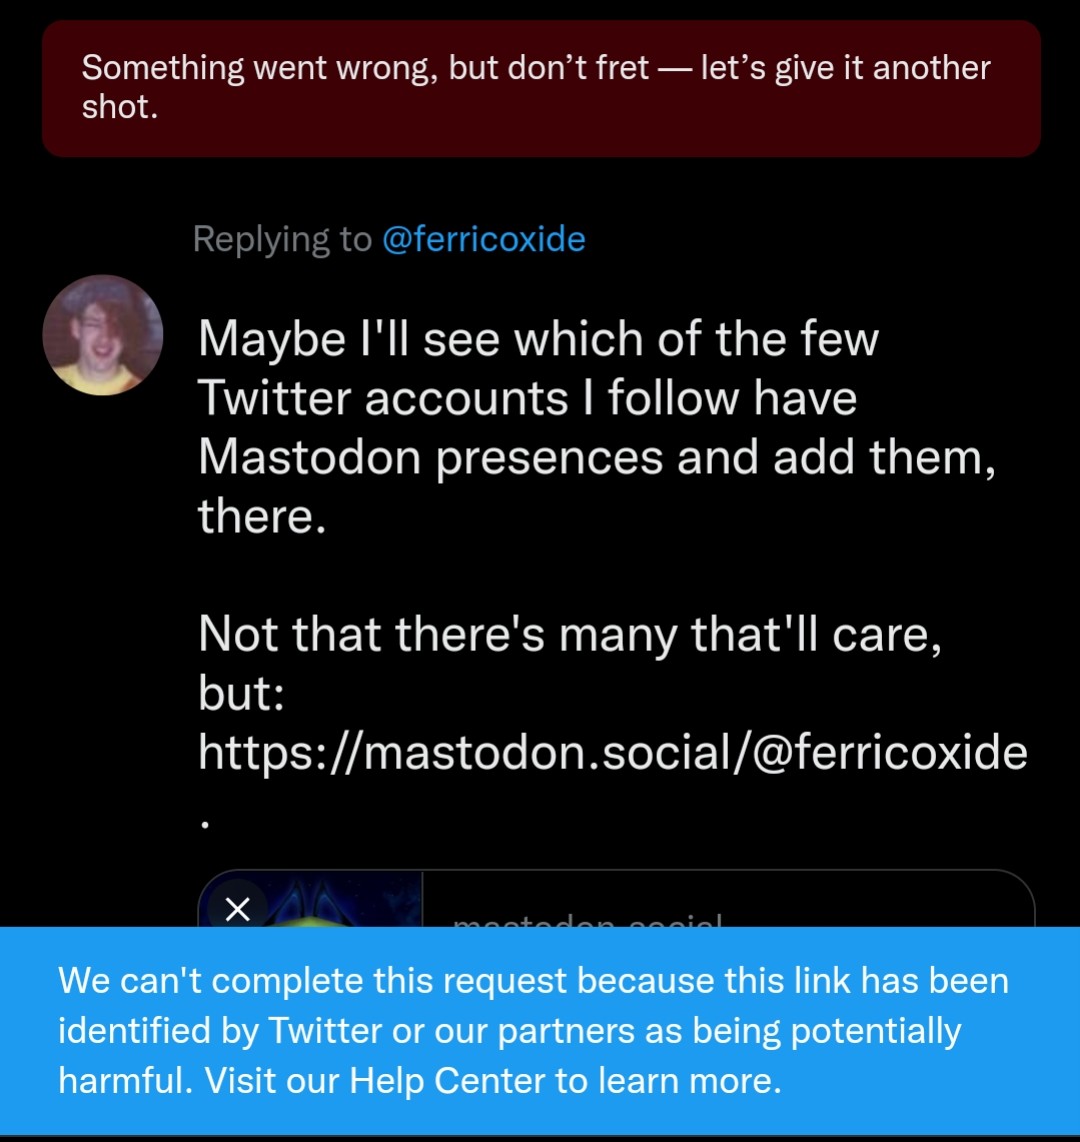Tap the word 'Twitter' in the tweet body

click(273, 399)
